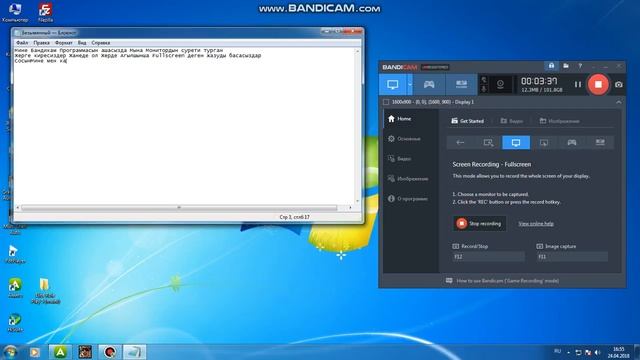The image size is (640, 360).
Task: Choose HDMI device icon in mode selector row
Action: coord(600,142)
